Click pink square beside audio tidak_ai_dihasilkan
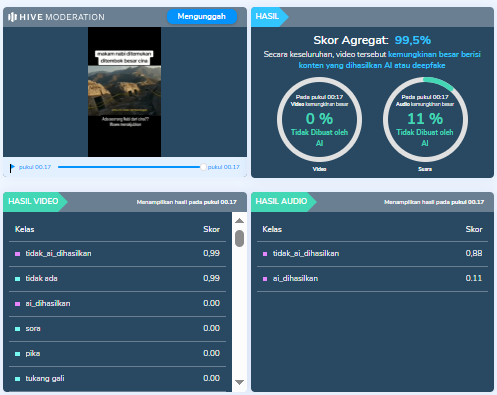Screen dimensions: 497x395 (x=265, y=254)
